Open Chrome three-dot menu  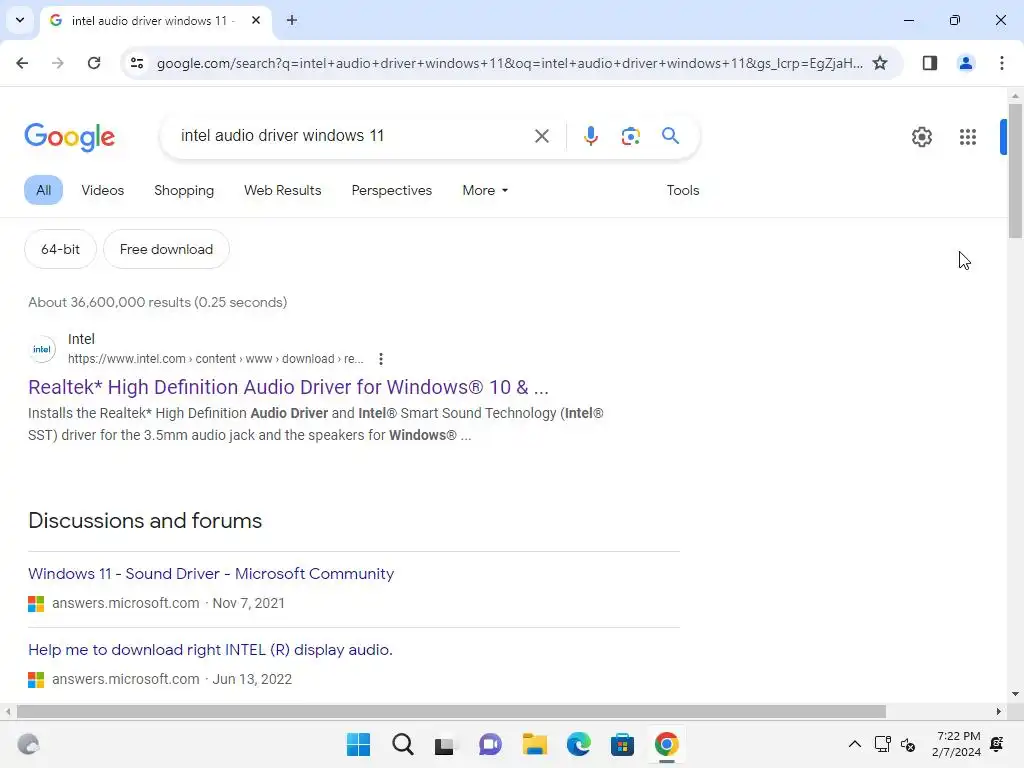(1002, 63)
